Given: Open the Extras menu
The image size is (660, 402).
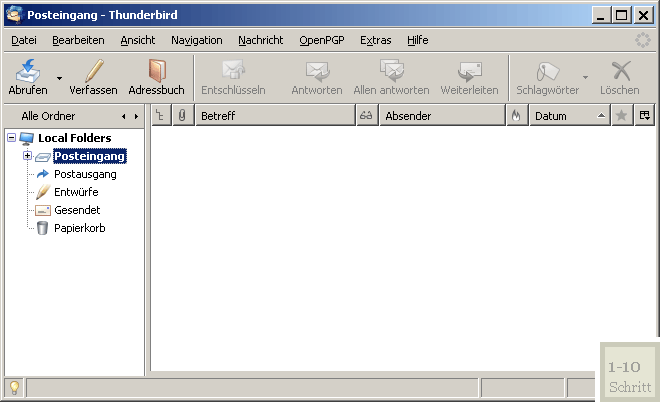Looking at the screenshot, I should (375, 40).
